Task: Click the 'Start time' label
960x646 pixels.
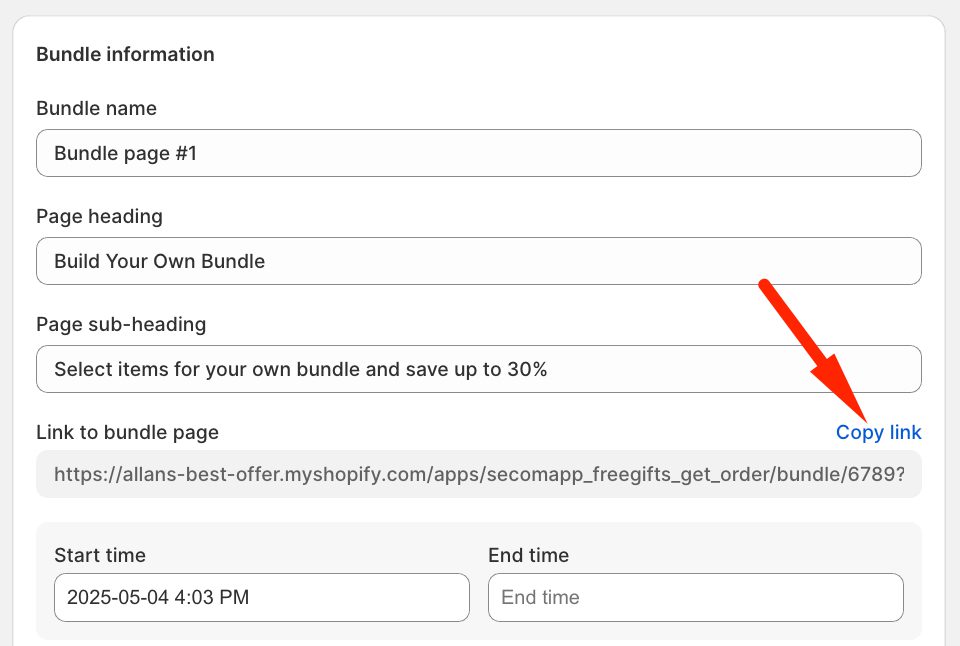Action: pos(100,555)
